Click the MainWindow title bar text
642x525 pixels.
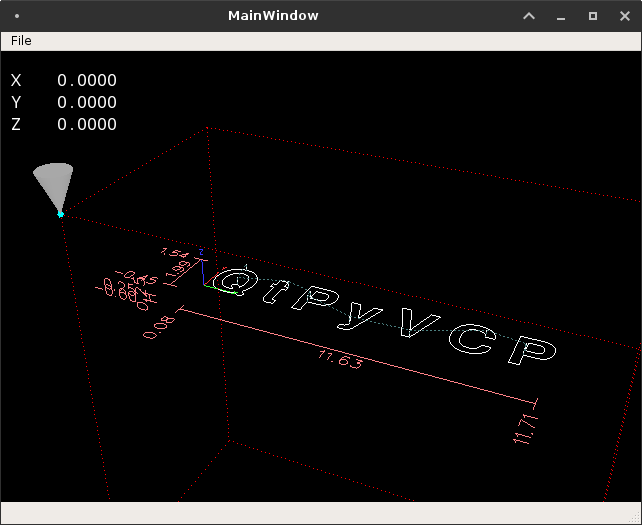pos(273,16)
